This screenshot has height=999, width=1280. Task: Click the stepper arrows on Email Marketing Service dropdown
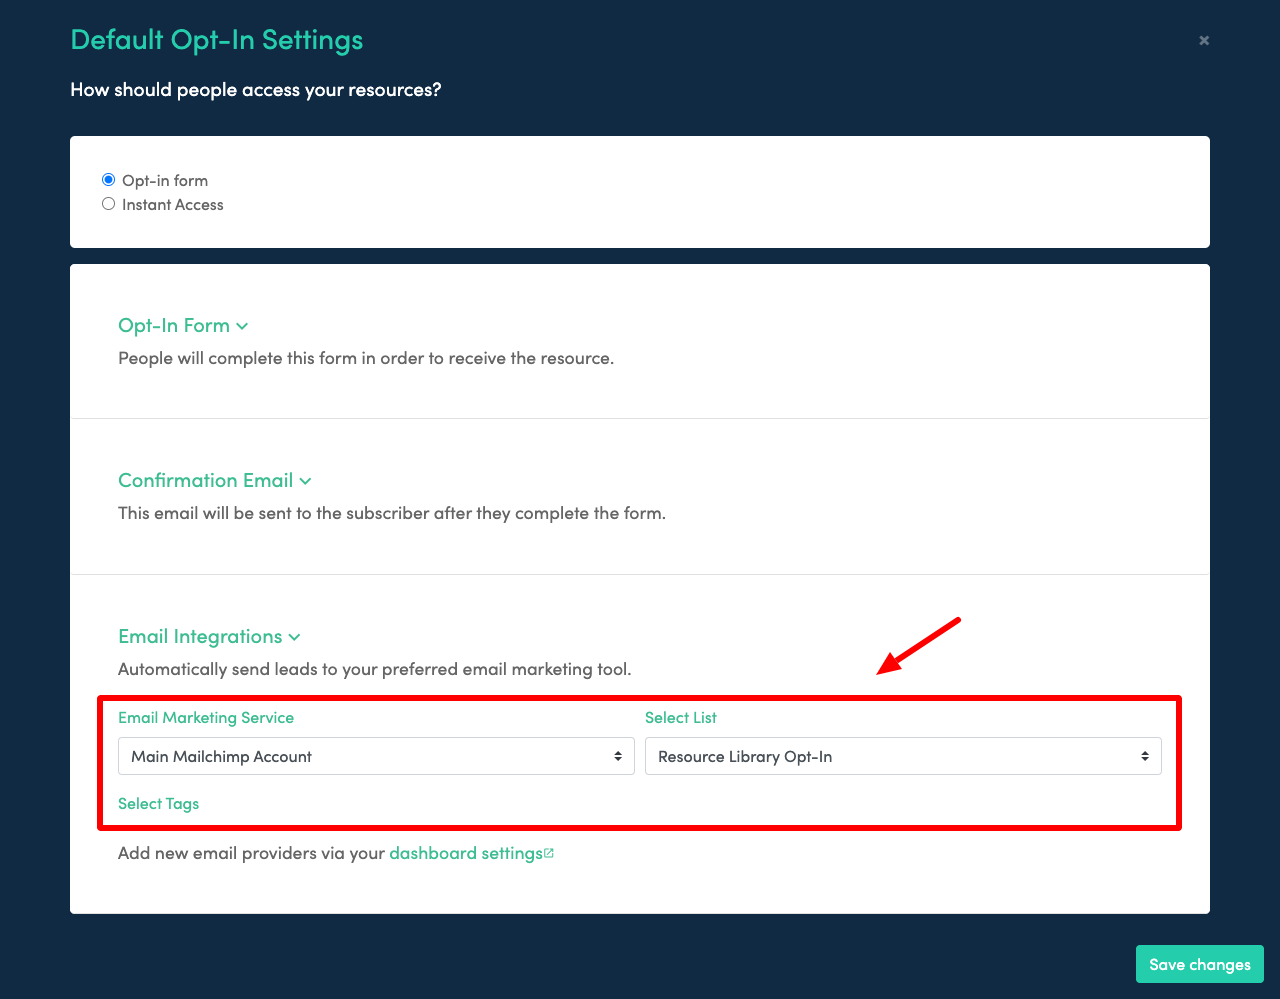point(617,756)
